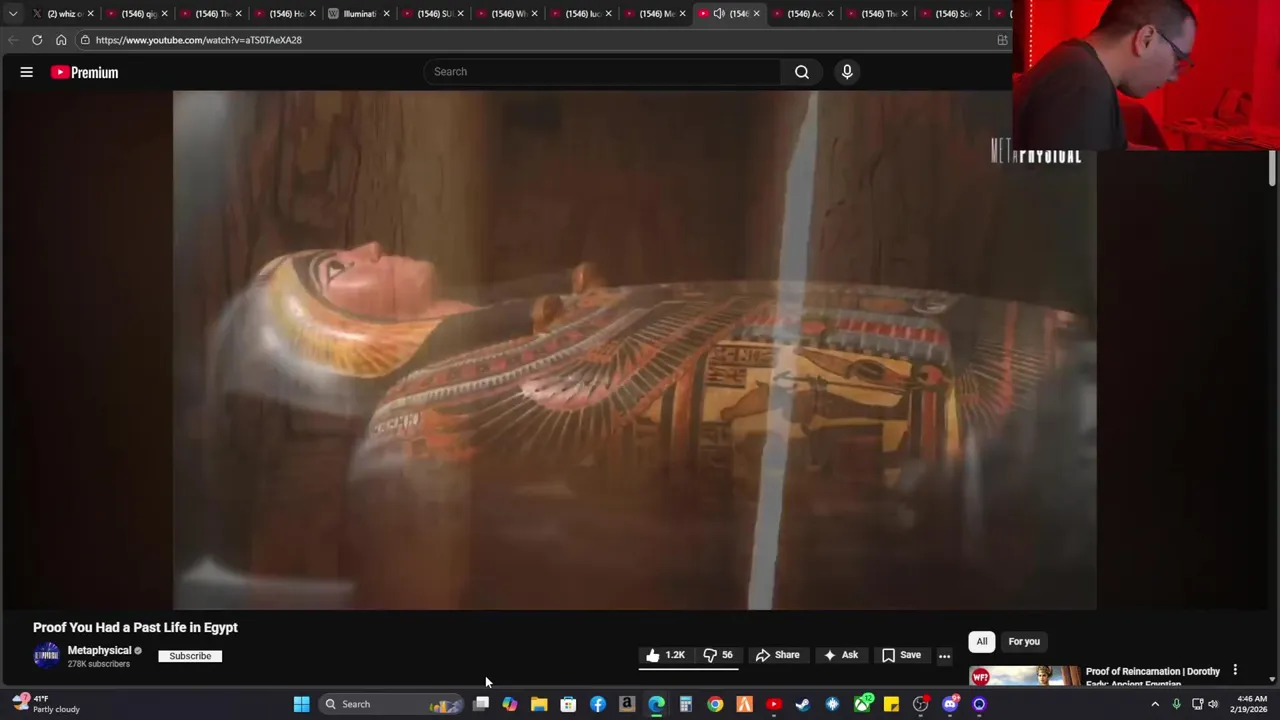Switch to Microsoft Edge on taskbar
Image resolution: width=1280 pixels, height=720 pixels.
tap(656, 704)
